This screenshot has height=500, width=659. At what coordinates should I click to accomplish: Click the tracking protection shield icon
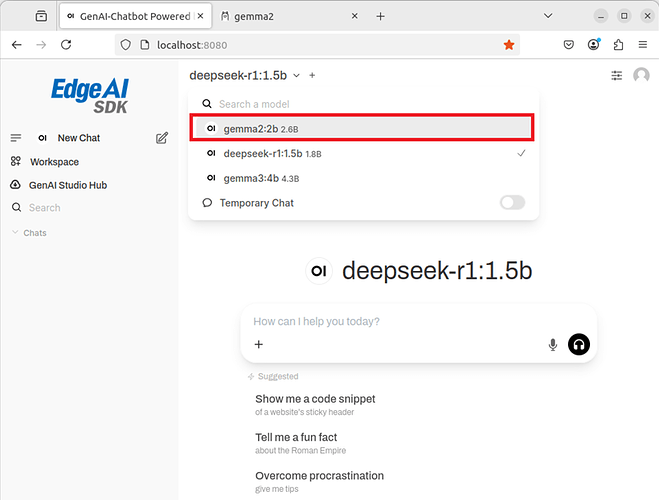click(x=126, y=45)
